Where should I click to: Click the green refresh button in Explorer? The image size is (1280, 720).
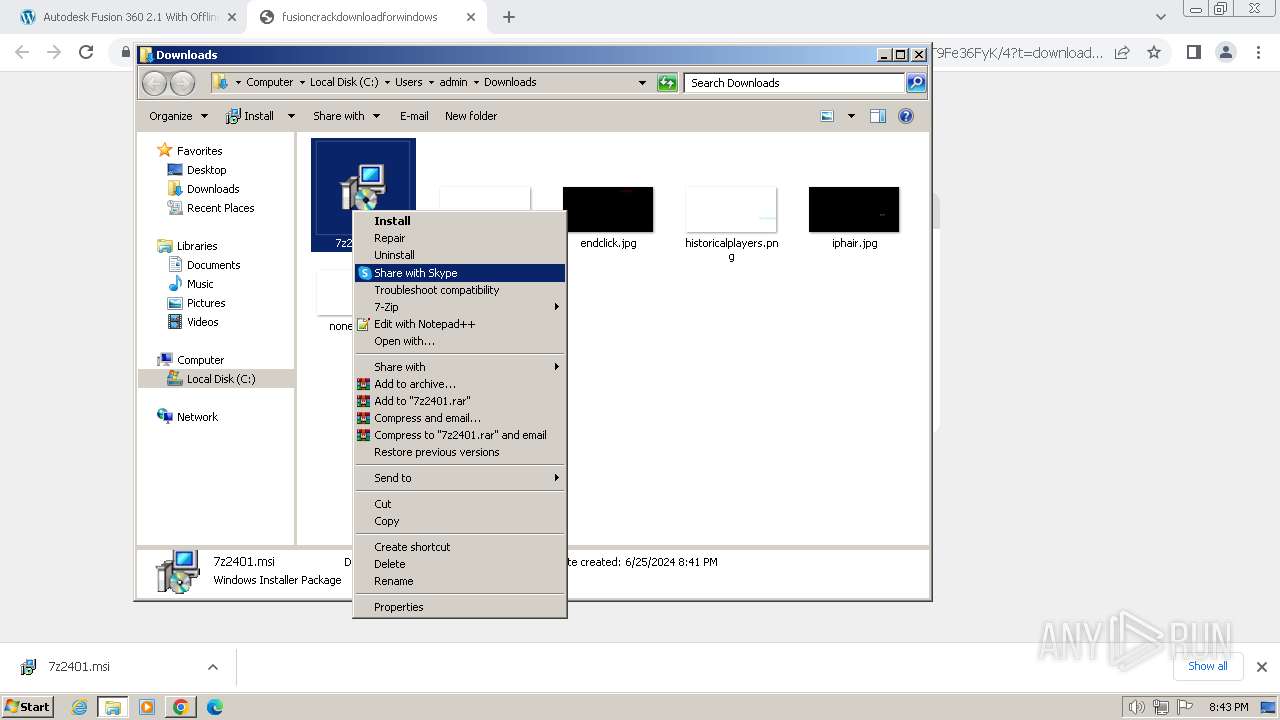(x=667, y=83)
